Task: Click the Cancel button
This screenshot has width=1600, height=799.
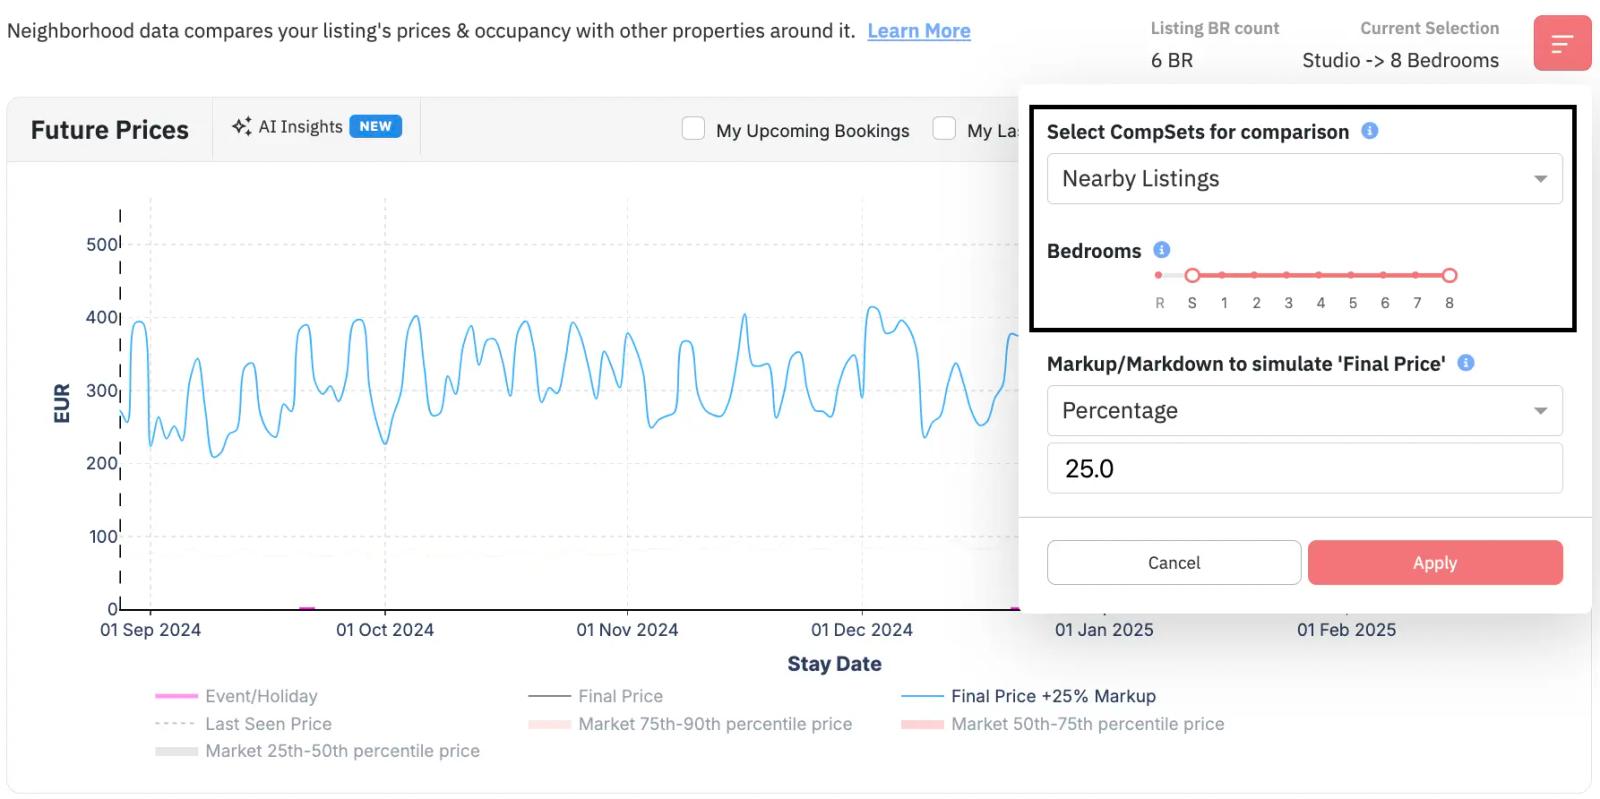Action: (1174, 563)
